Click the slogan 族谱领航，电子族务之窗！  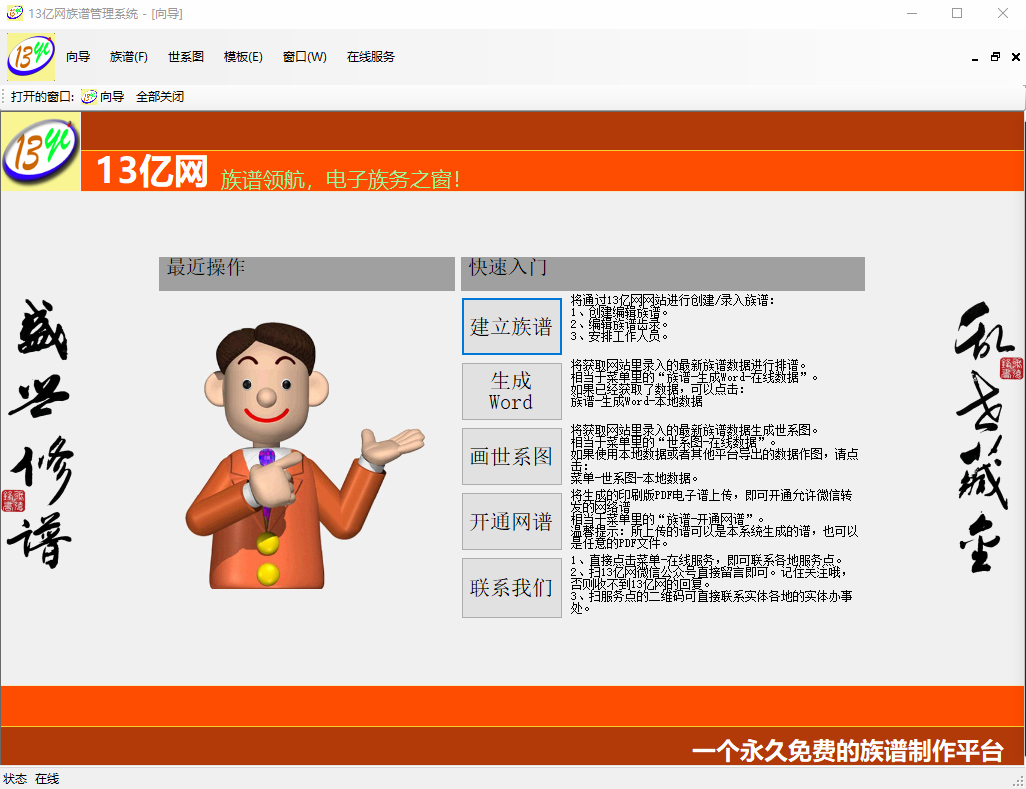[x=340, y=179]
